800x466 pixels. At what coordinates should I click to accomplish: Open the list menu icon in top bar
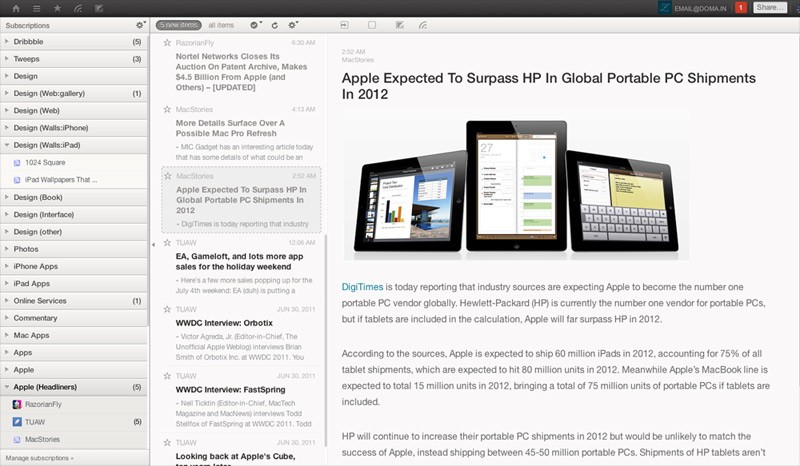pyautogui.click(x=37, y=8)
